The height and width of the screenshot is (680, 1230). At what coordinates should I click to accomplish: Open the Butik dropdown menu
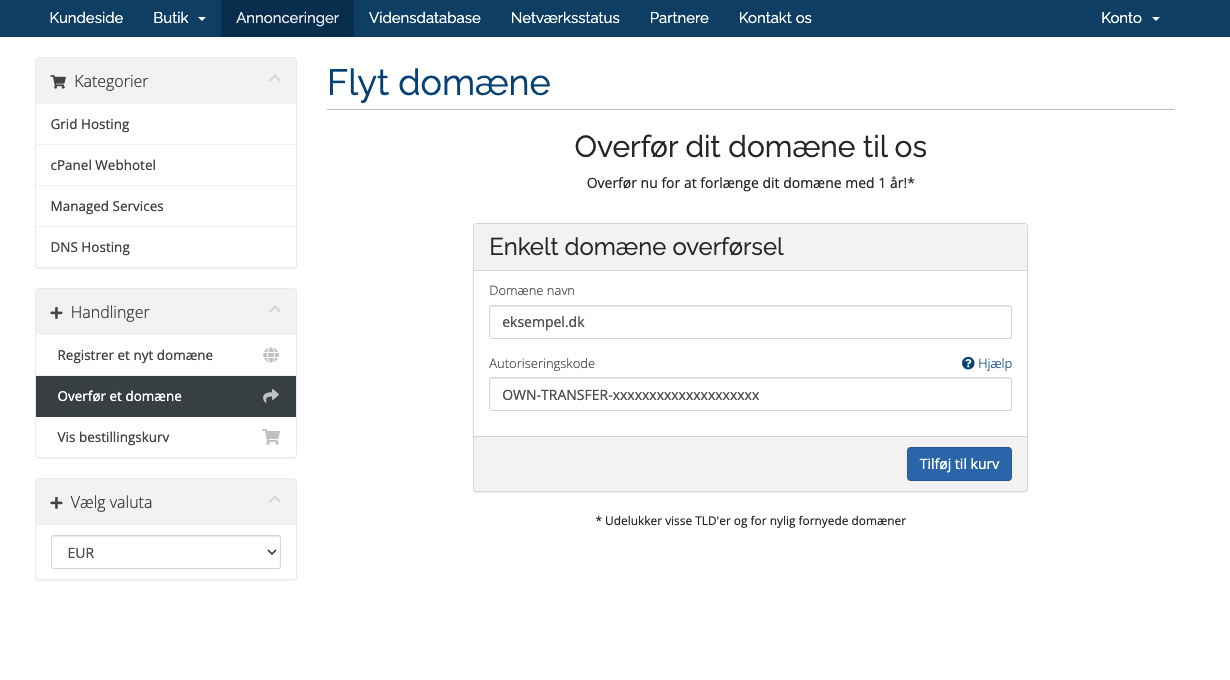click(x=179, y=18)
